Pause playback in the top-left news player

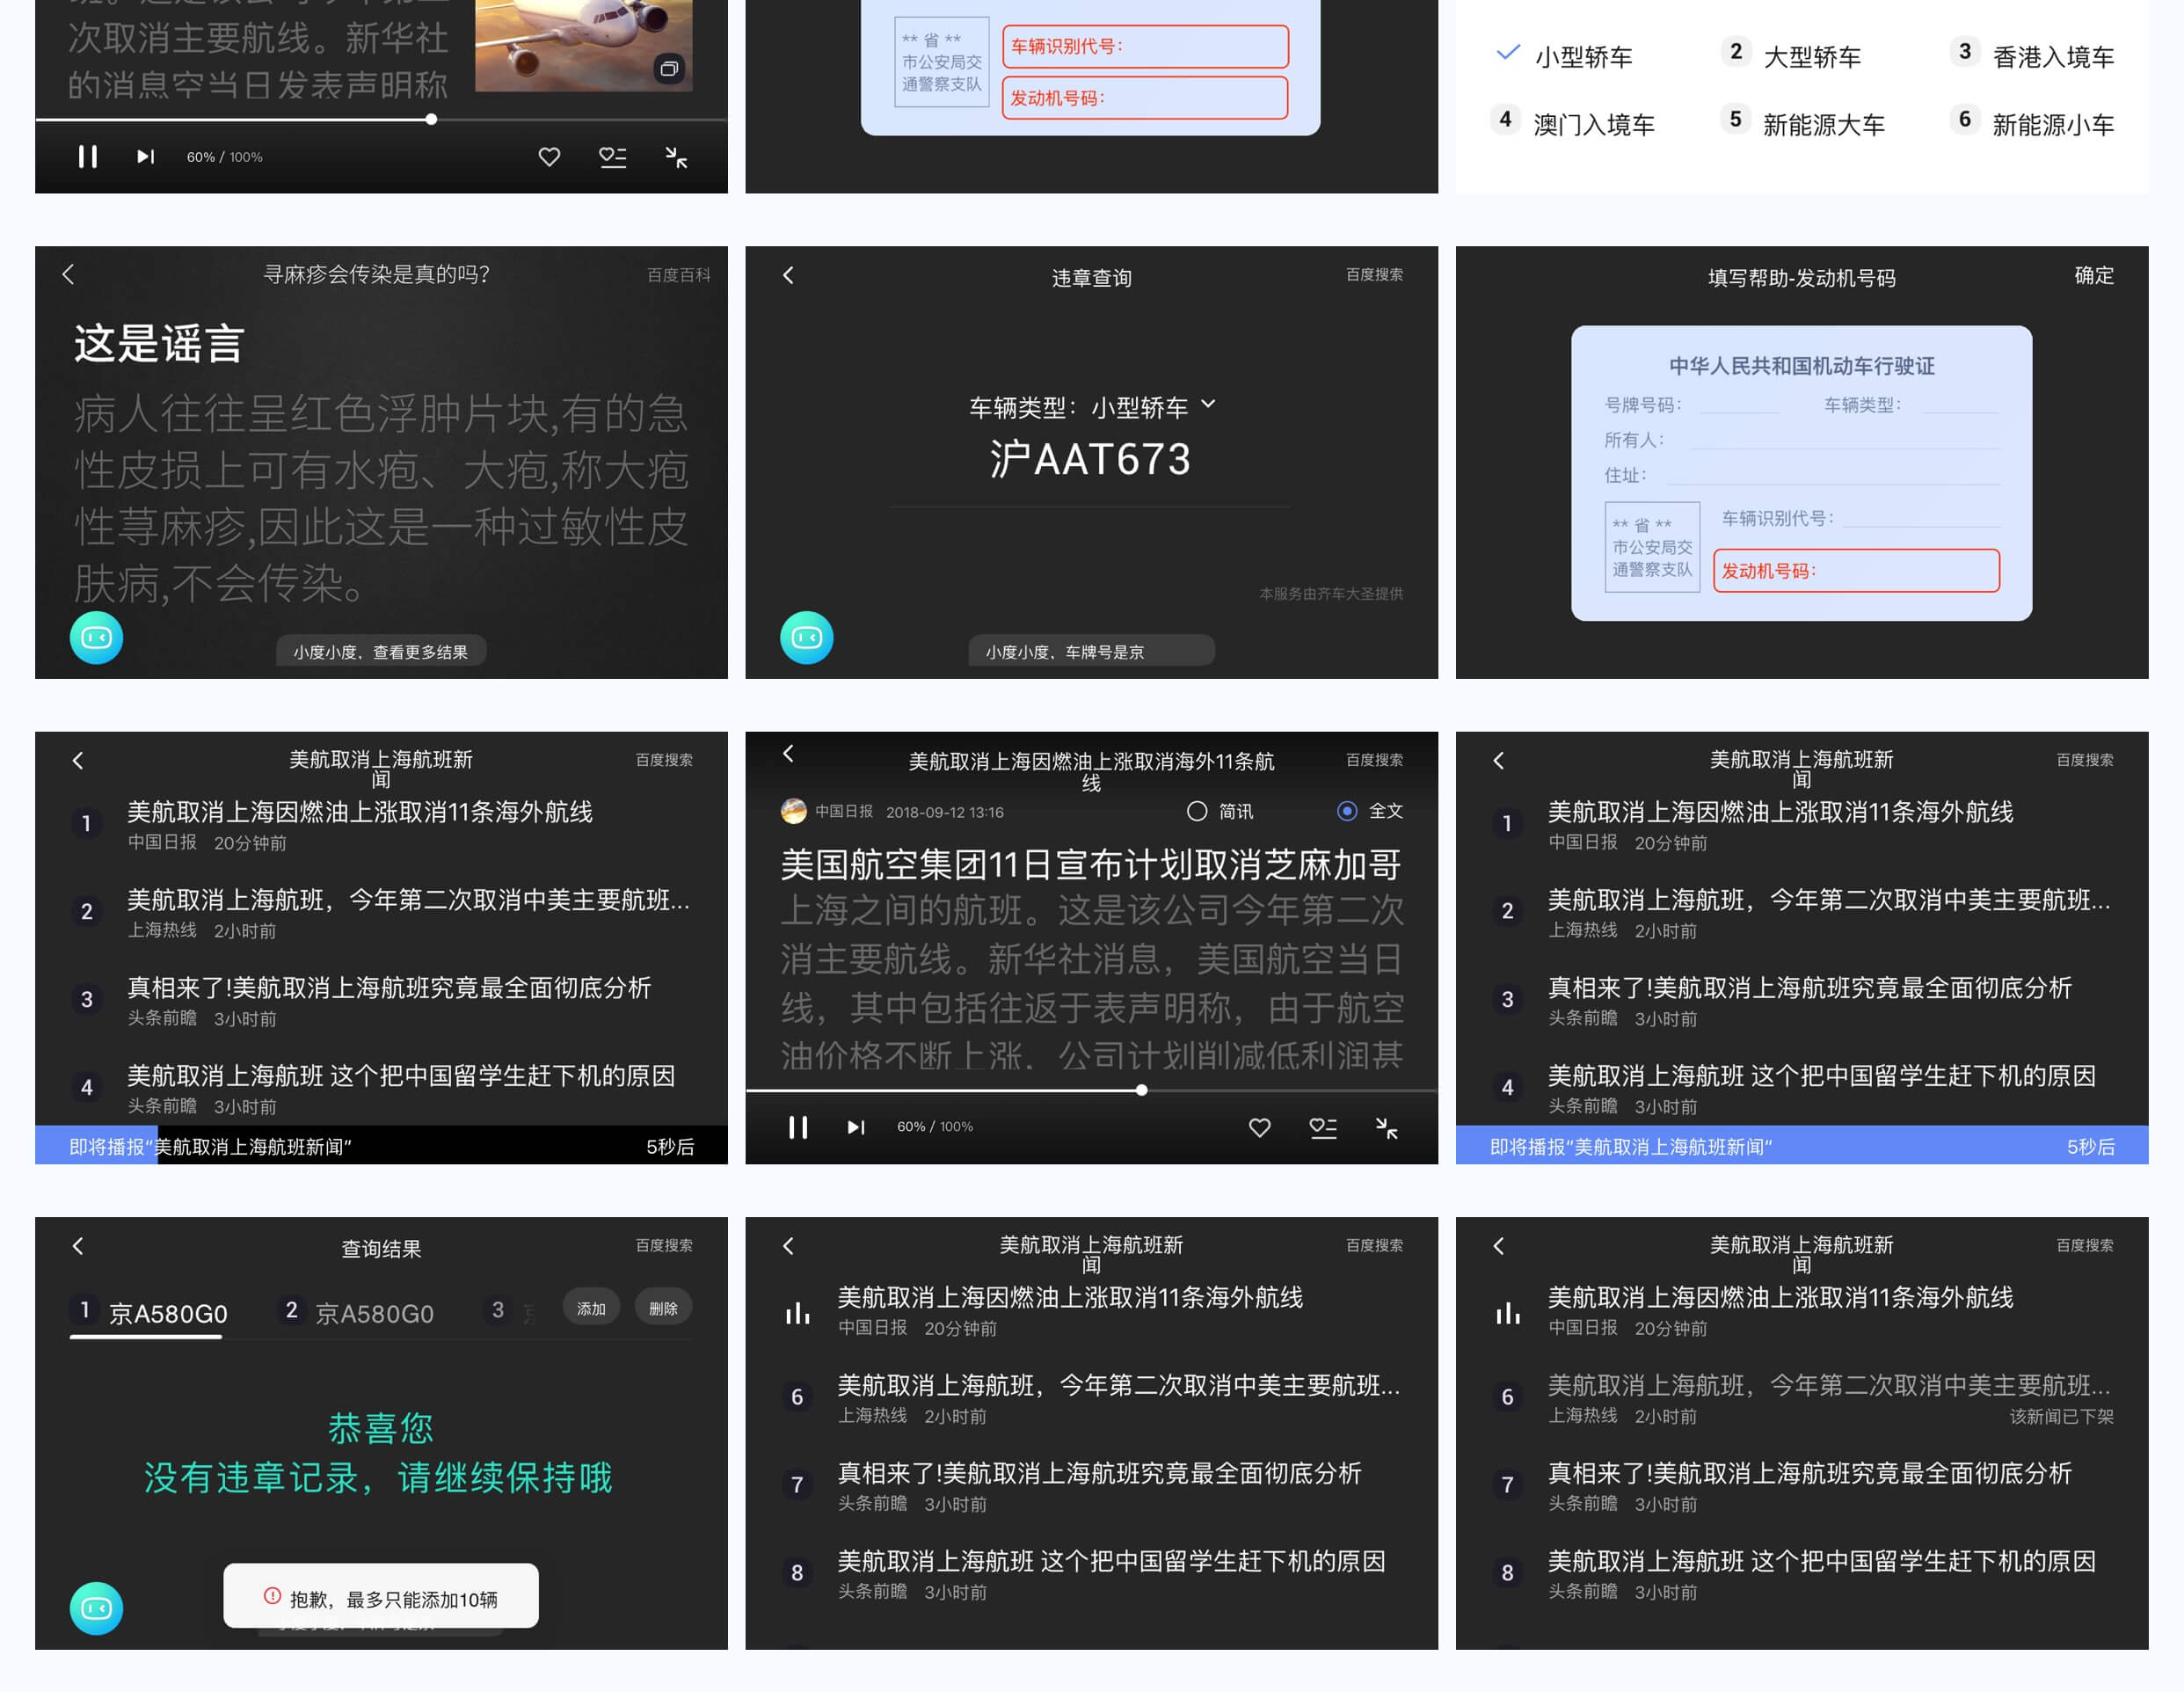(x=88, y=157)
